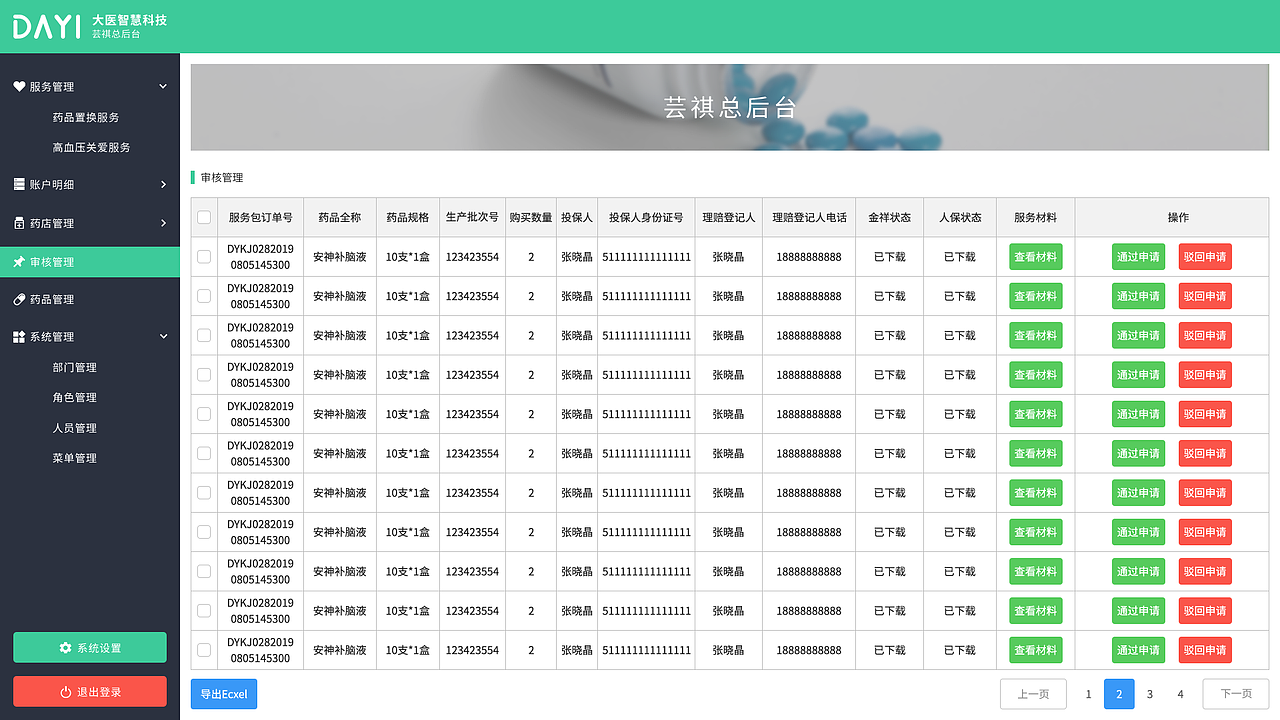Check the checkbox of the first data row
Image resolution: width=1280 pixels, height=720 pixels.
point(204,257)
